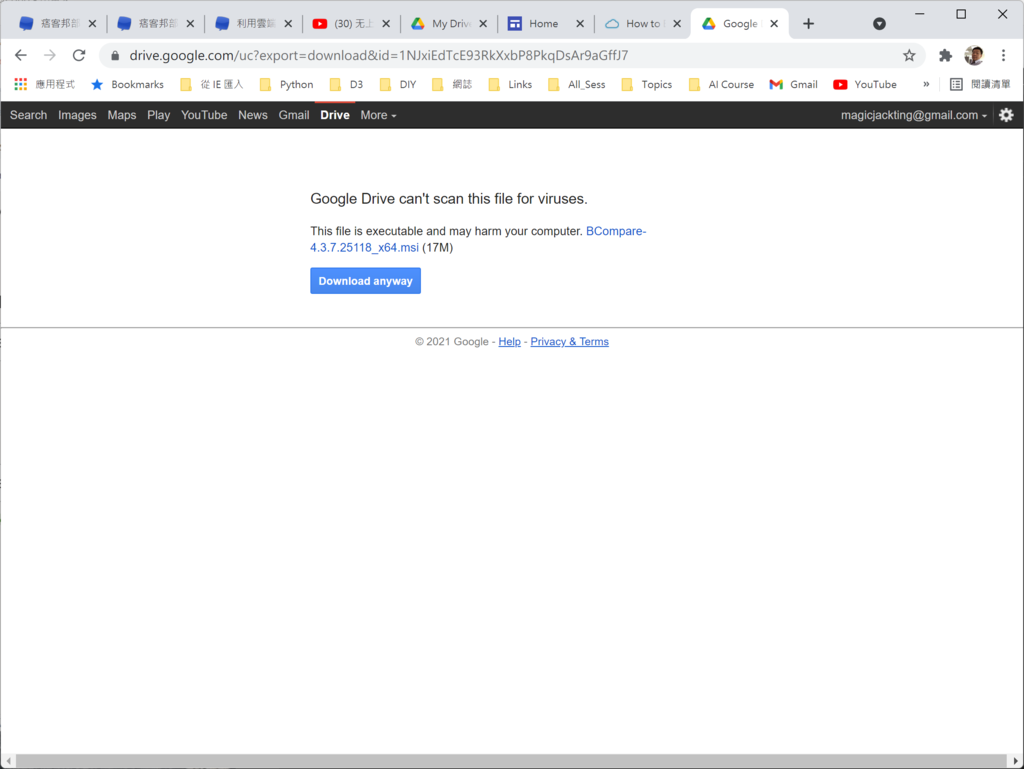Open the Python bookmarks folder
1024x769 pixels.
tap(287, 84)
